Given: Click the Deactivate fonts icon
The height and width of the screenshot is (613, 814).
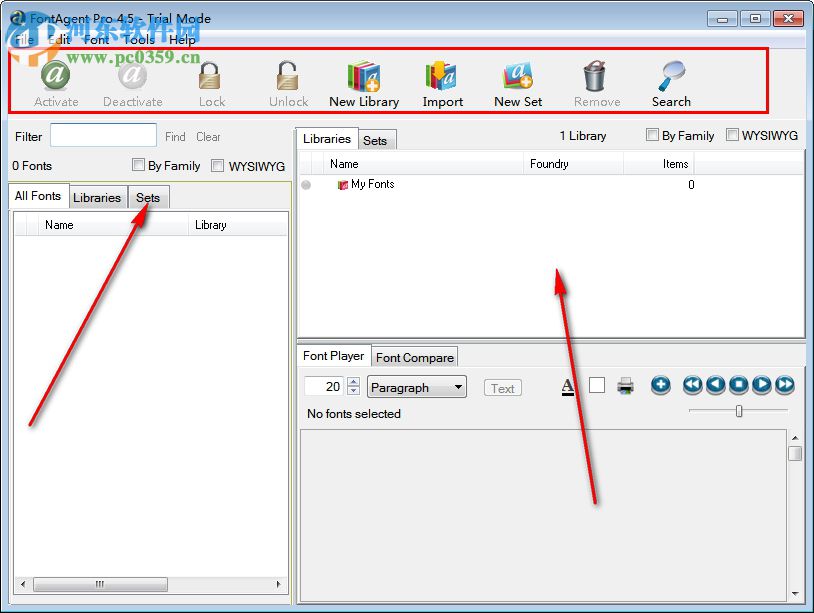Looking at the screenshot, I should click(x=133, y=83).
